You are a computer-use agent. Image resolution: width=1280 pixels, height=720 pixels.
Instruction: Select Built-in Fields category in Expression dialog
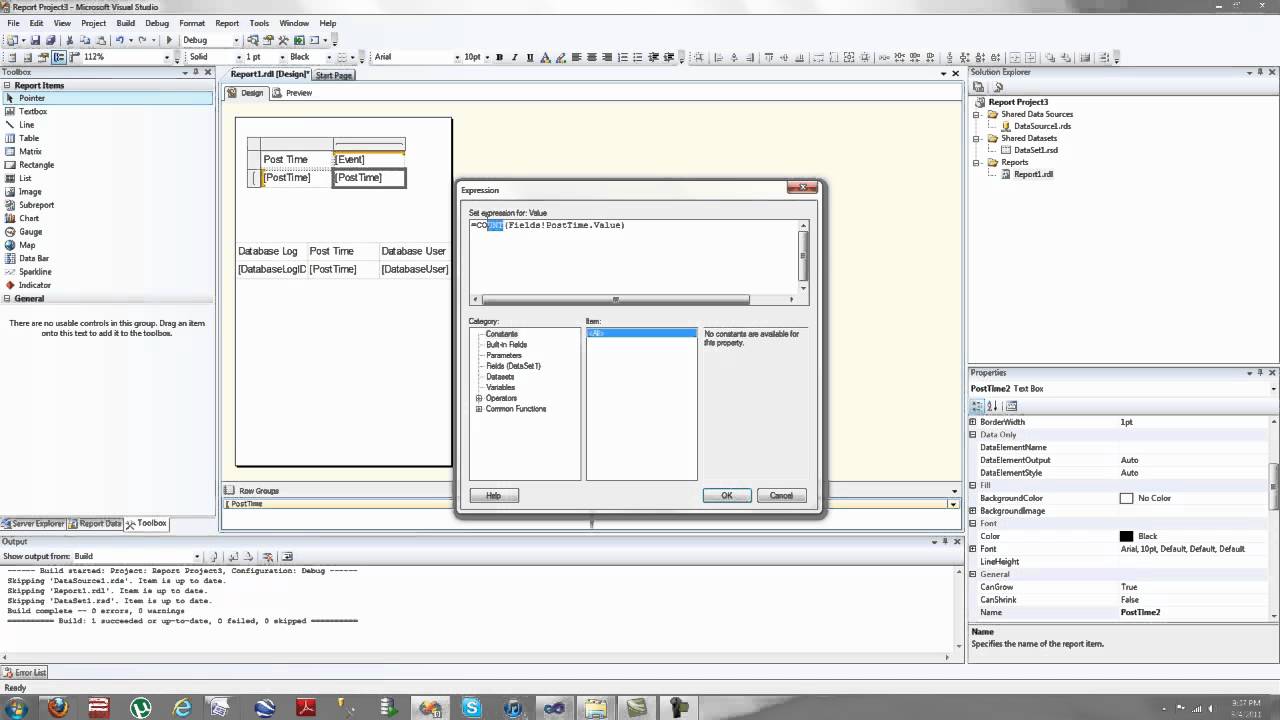[x=506, y=344]
